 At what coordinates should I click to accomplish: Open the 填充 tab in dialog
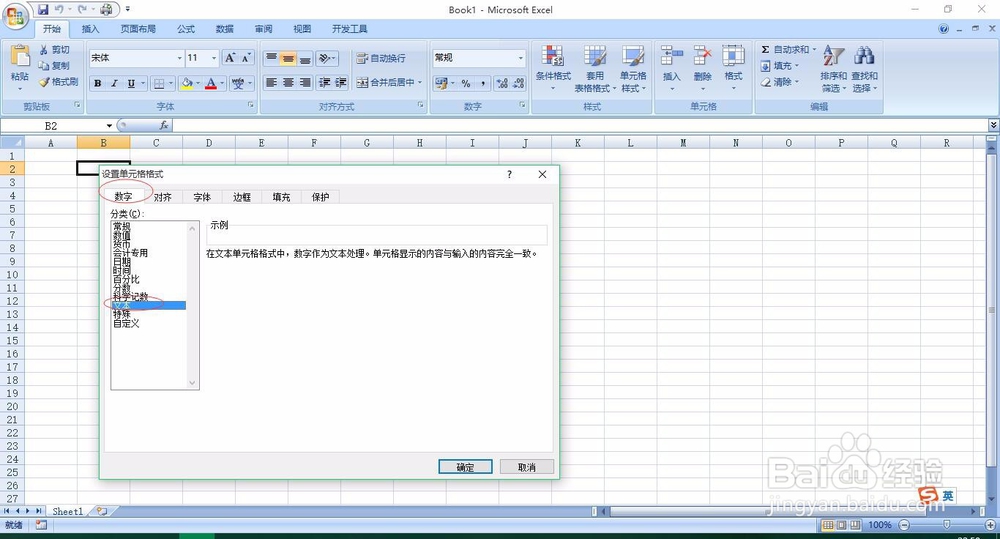(281, 197)
